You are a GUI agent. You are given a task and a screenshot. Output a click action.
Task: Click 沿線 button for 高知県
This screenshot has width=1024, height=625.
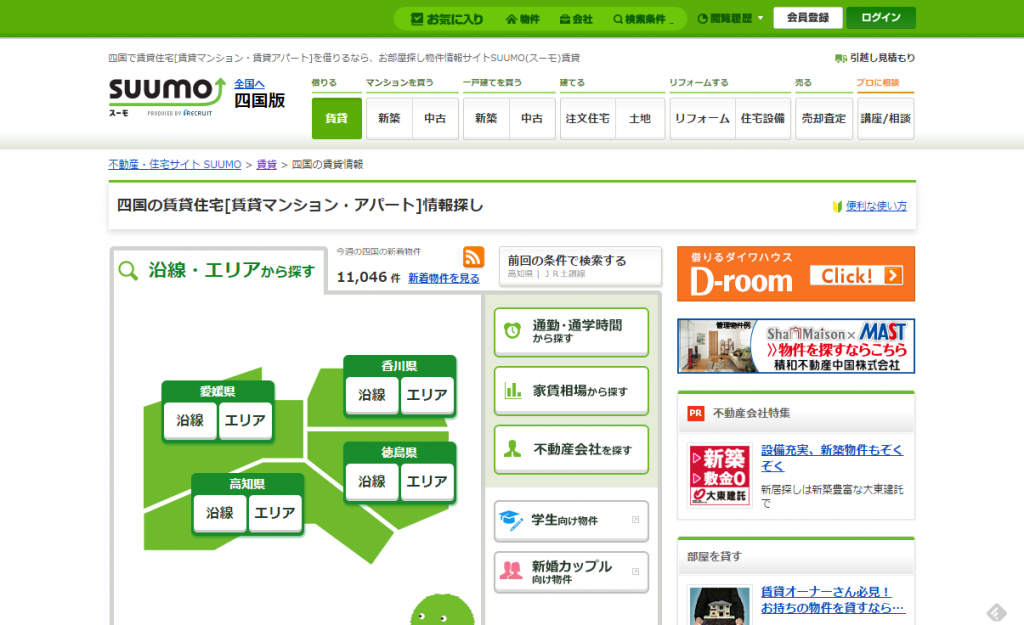tap(220, 513)
